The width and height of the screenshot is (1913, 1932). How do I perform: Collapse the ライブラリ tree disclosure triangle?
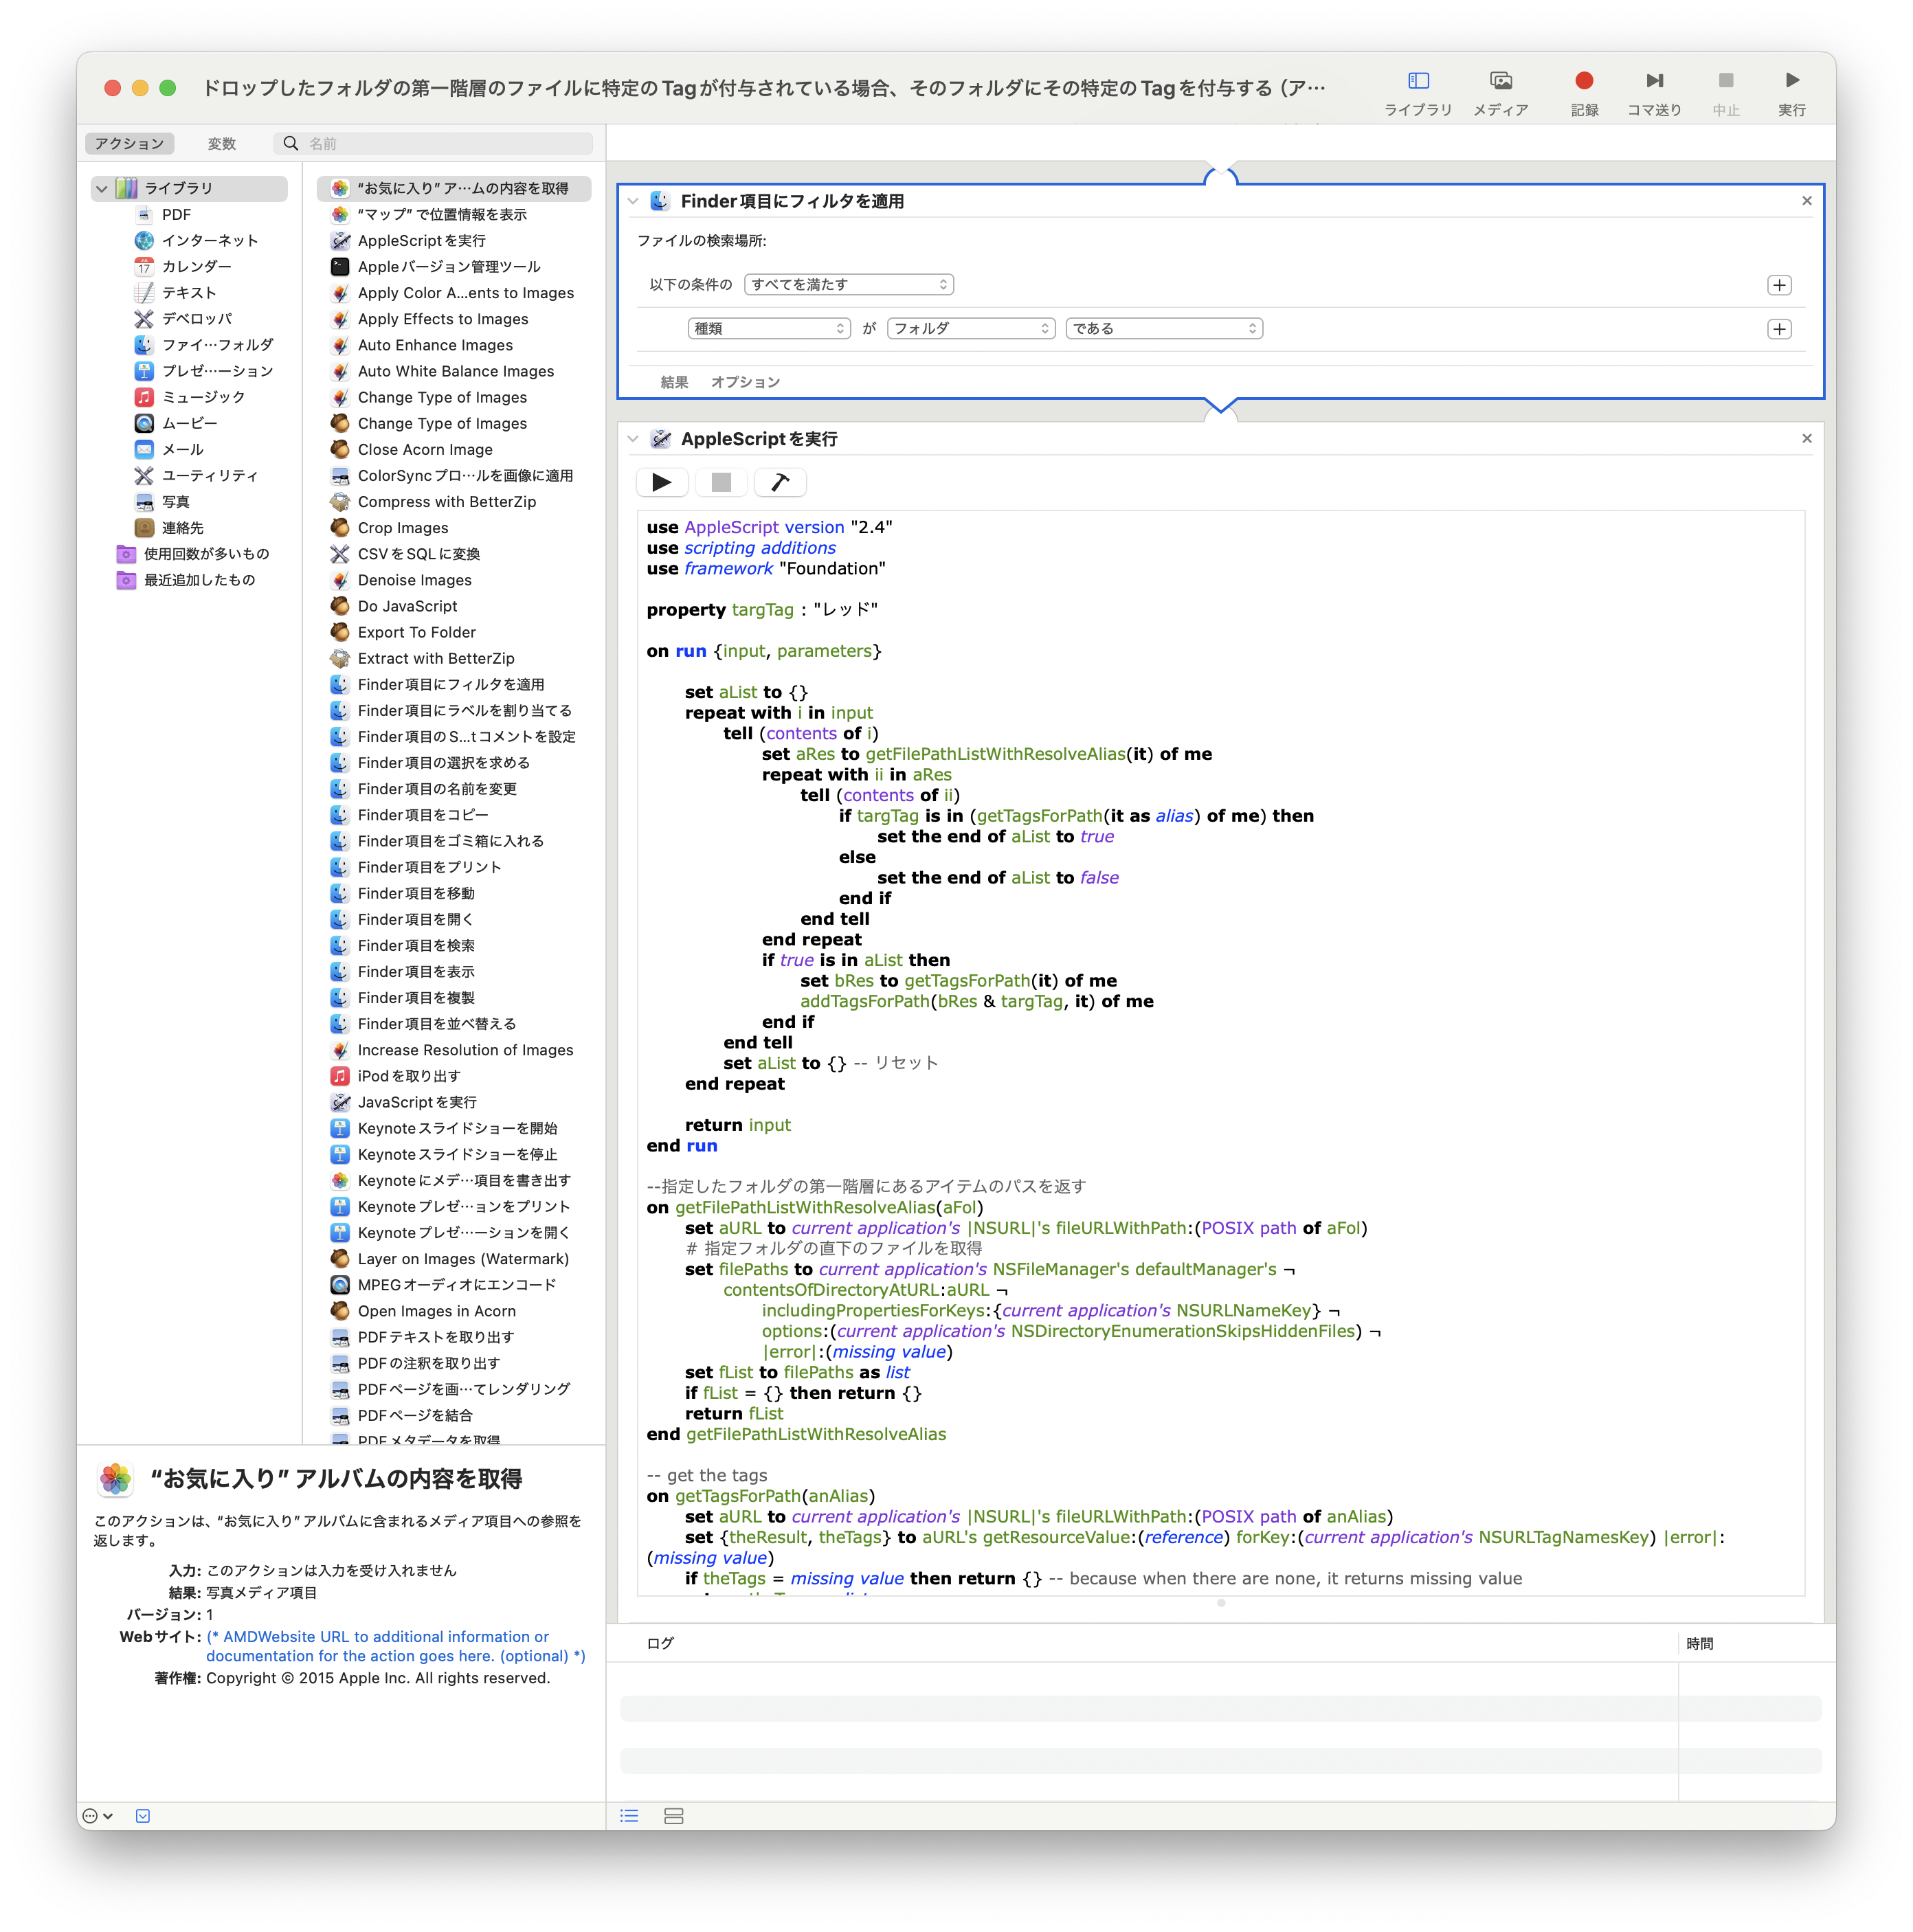pos(102,188)
